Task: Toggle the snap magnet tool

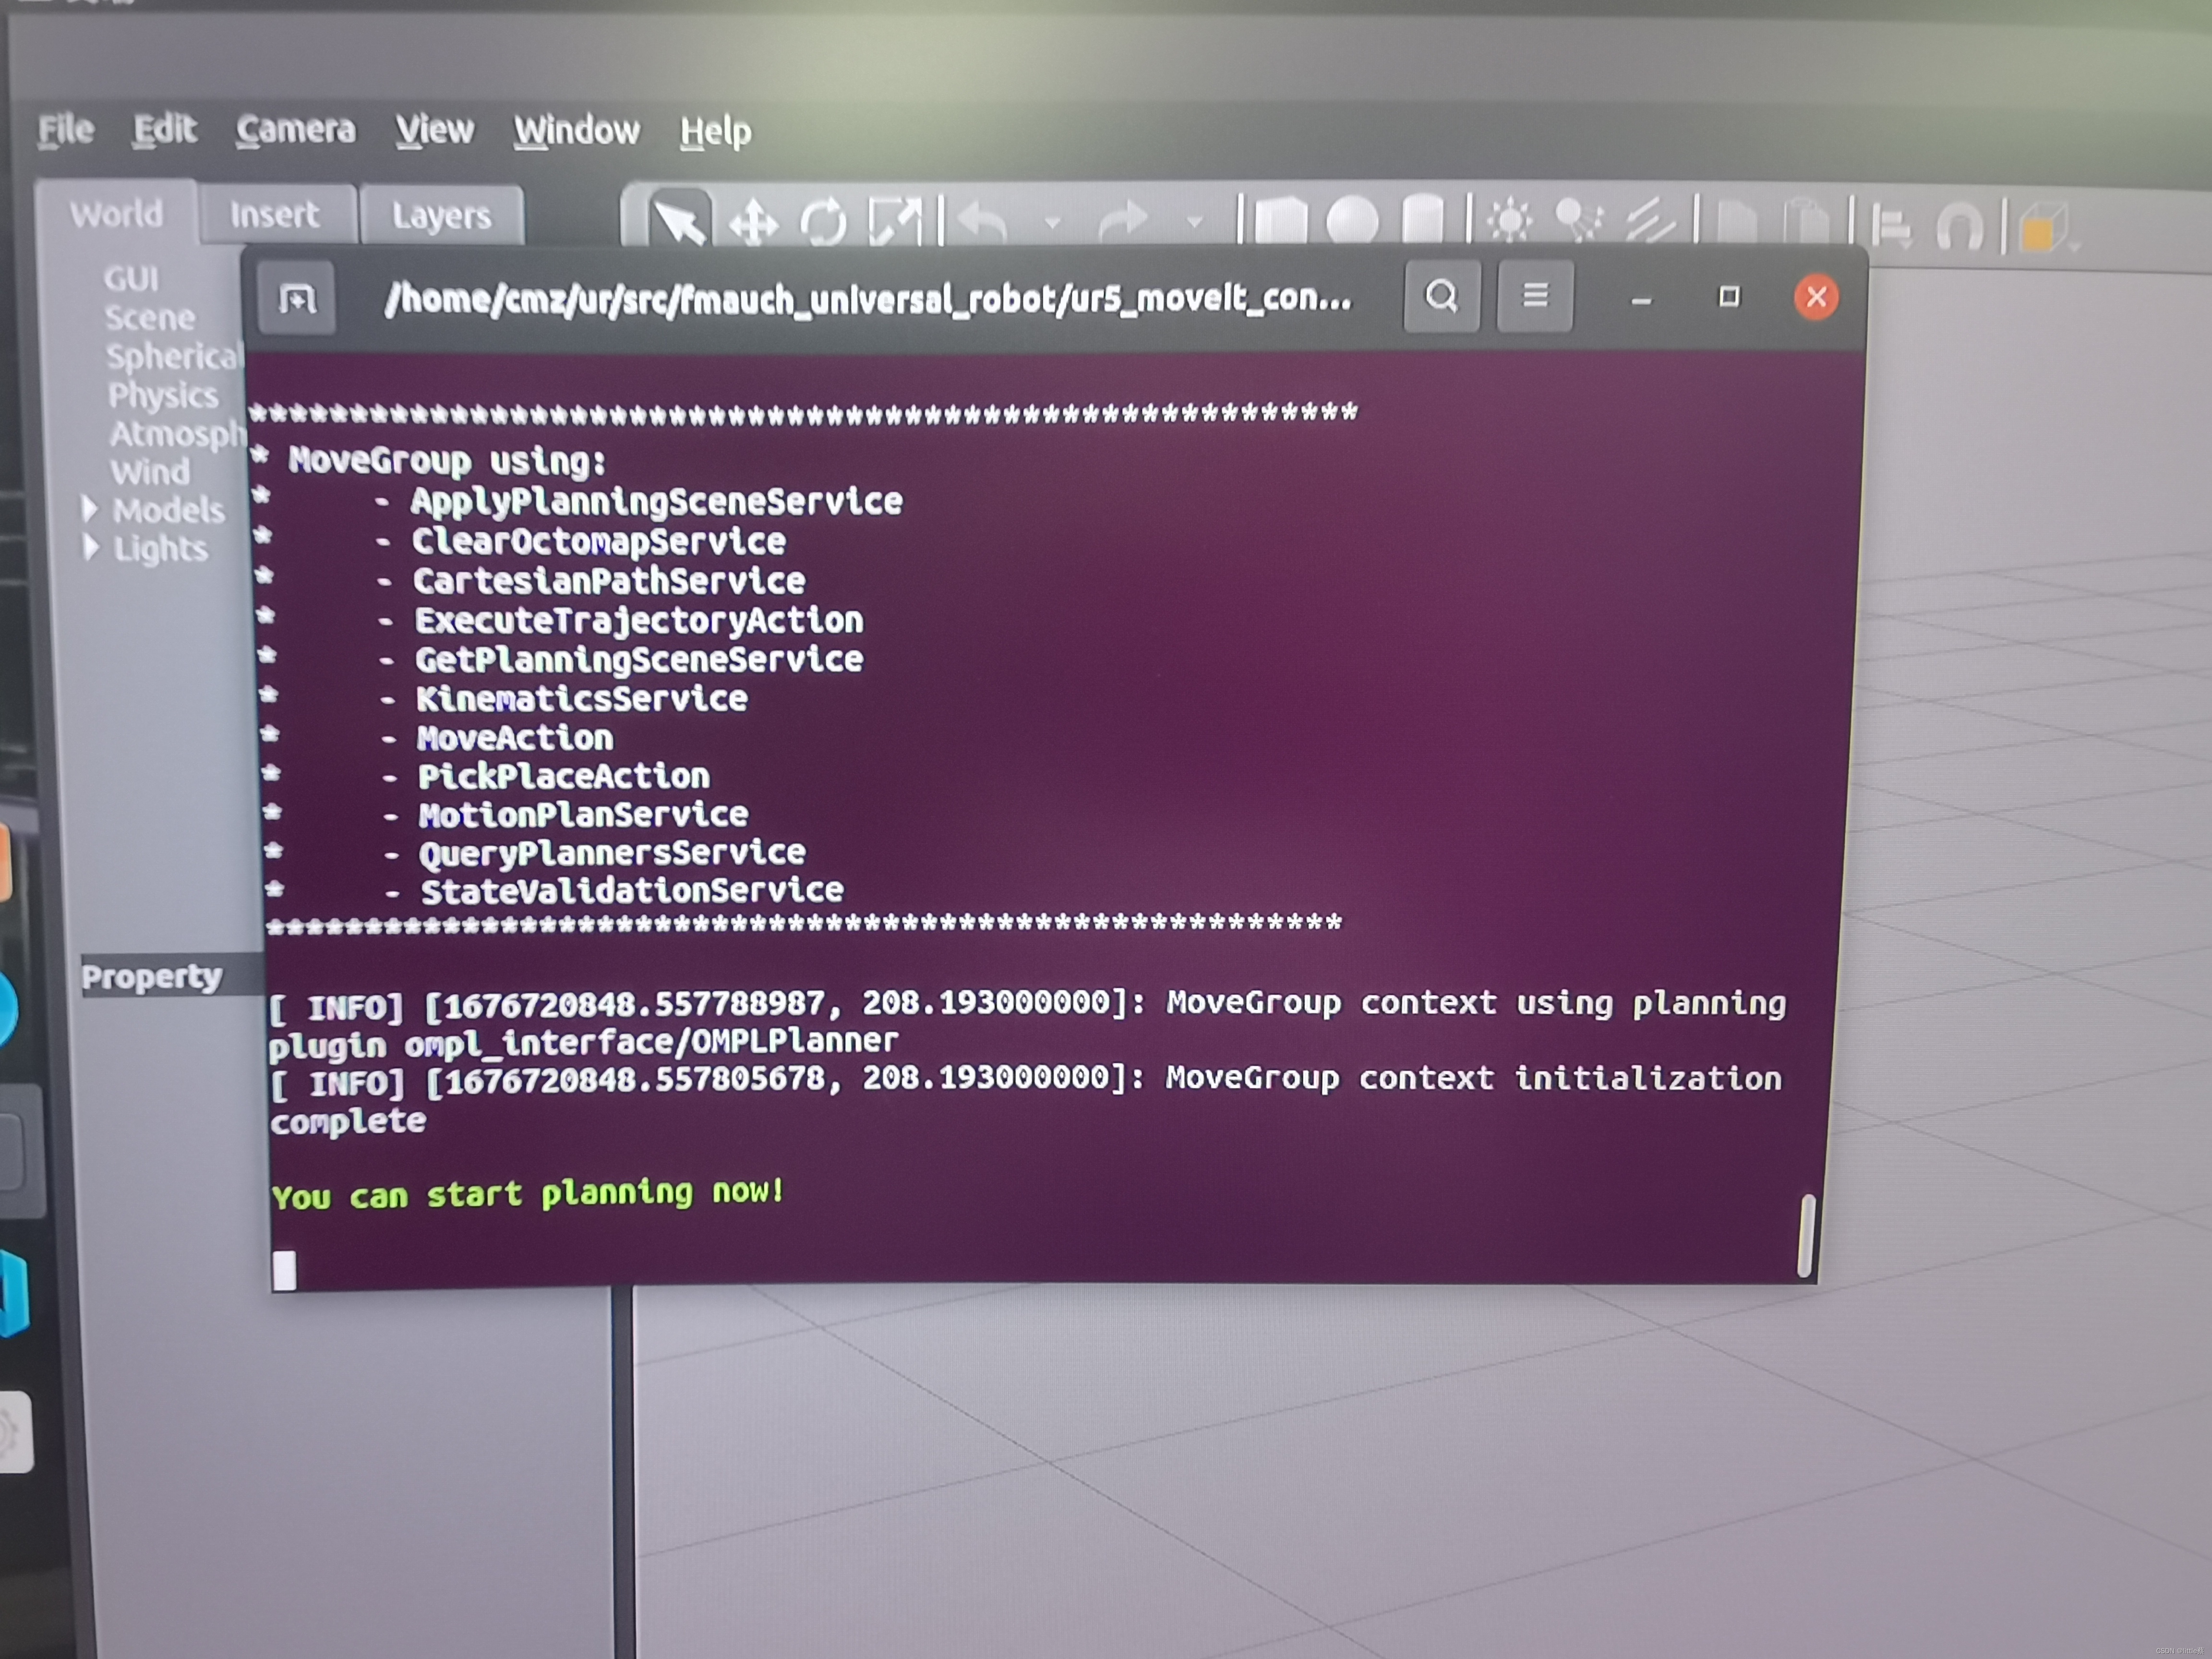Action: (x=1960, y=228)
